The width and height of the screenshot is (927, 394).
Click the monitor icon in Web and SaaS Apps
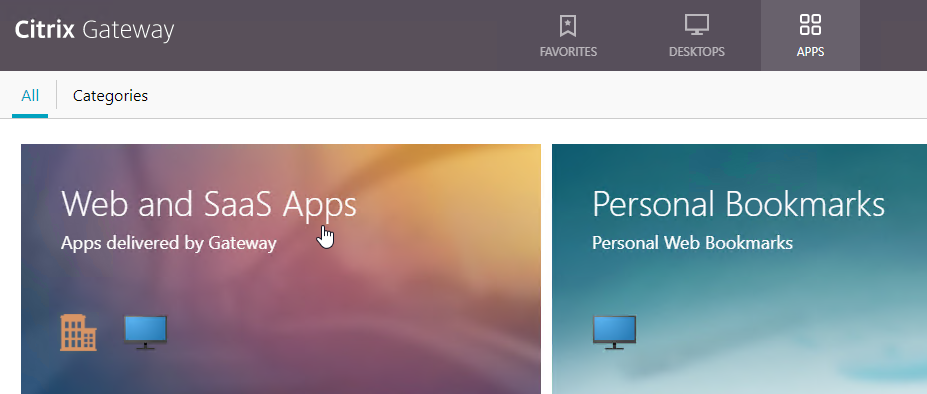click(145, 332)
